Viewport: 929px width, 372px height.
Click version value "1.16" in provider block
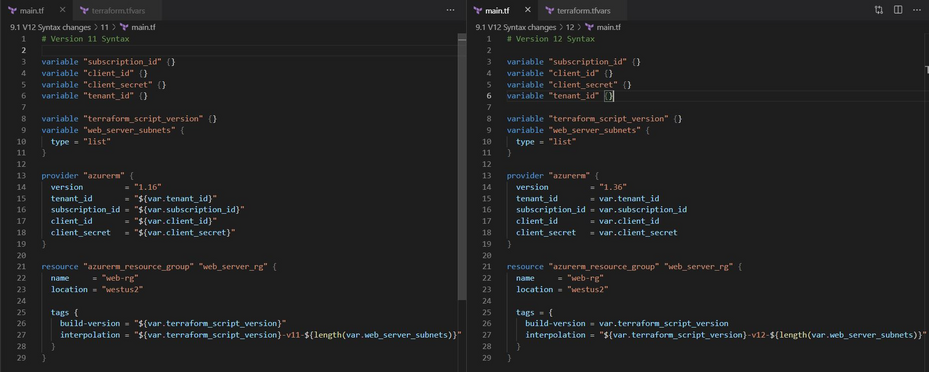pos(148,187)
